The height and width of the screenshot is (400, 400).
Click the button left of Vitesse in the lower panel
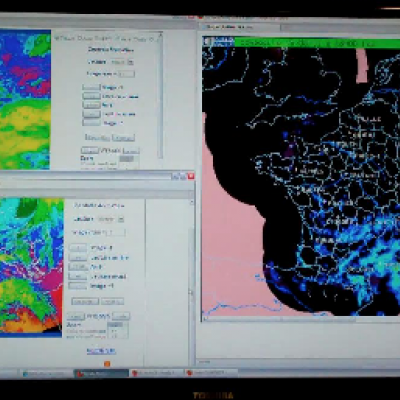point(75,316)
